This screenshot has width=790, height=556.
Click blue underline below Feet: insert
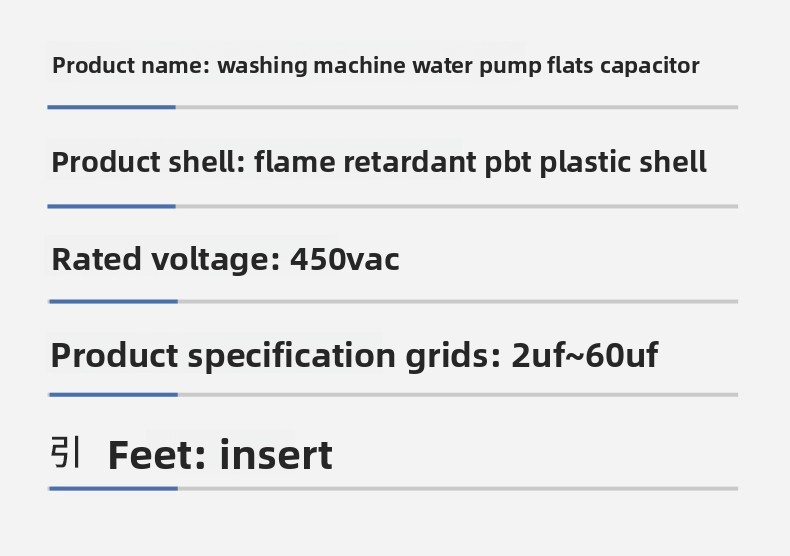(x=113, y=489)
